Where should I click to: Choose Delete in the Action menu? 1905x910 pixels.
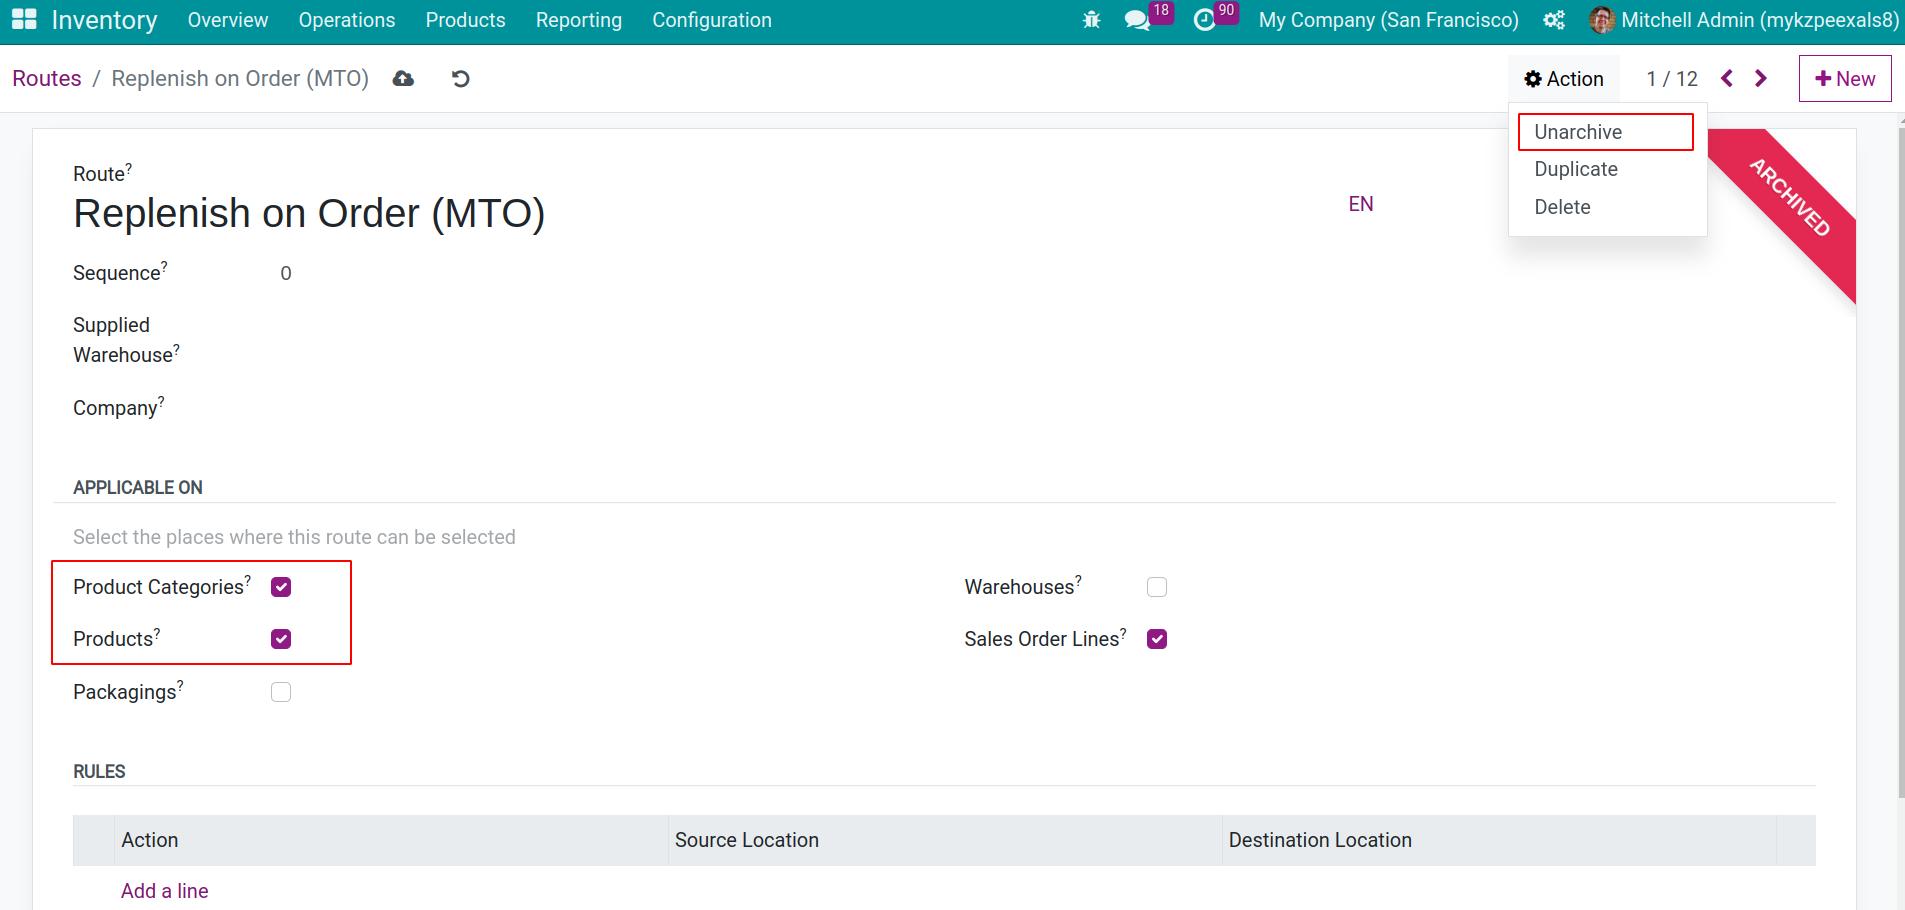coord(1606,207)
